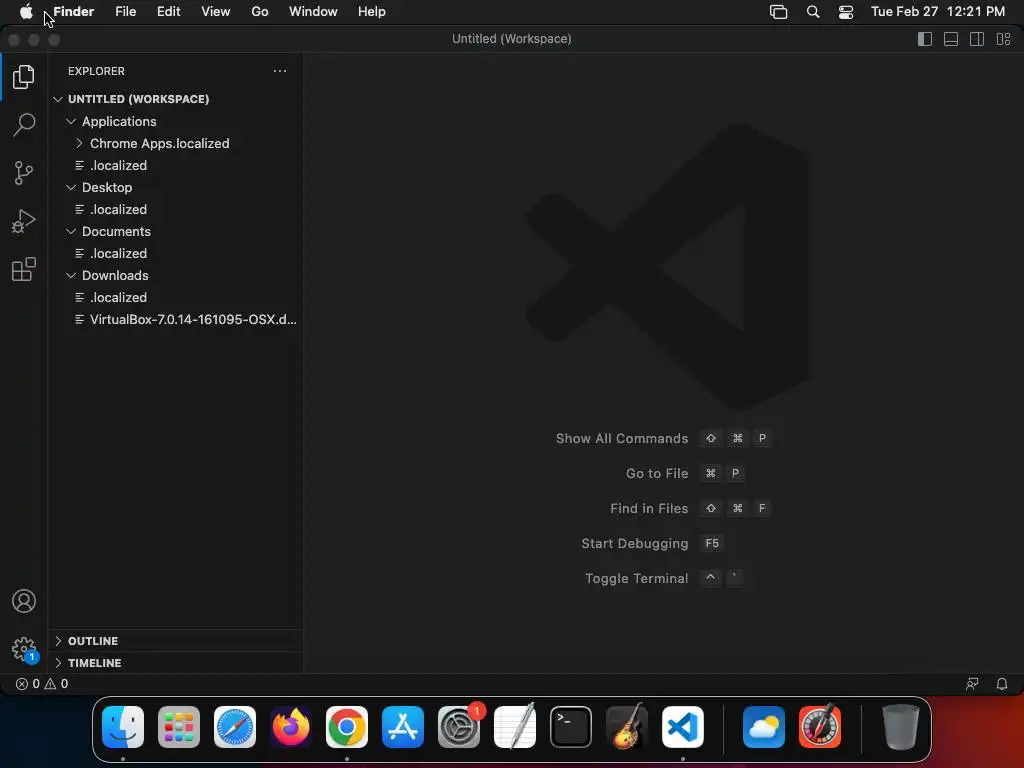The height and width of the screenshot is (768, 1024).
Task: Open Trash from the Dock
Action: 901,727
